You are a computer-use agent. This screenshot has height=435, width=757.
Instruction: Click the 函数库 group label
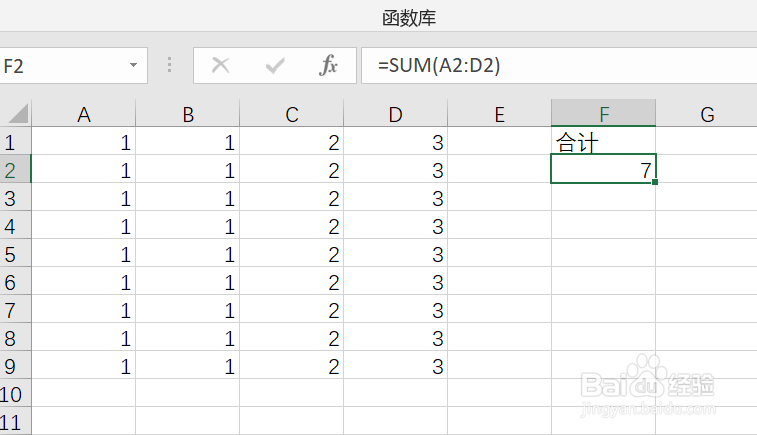point(409,18)
